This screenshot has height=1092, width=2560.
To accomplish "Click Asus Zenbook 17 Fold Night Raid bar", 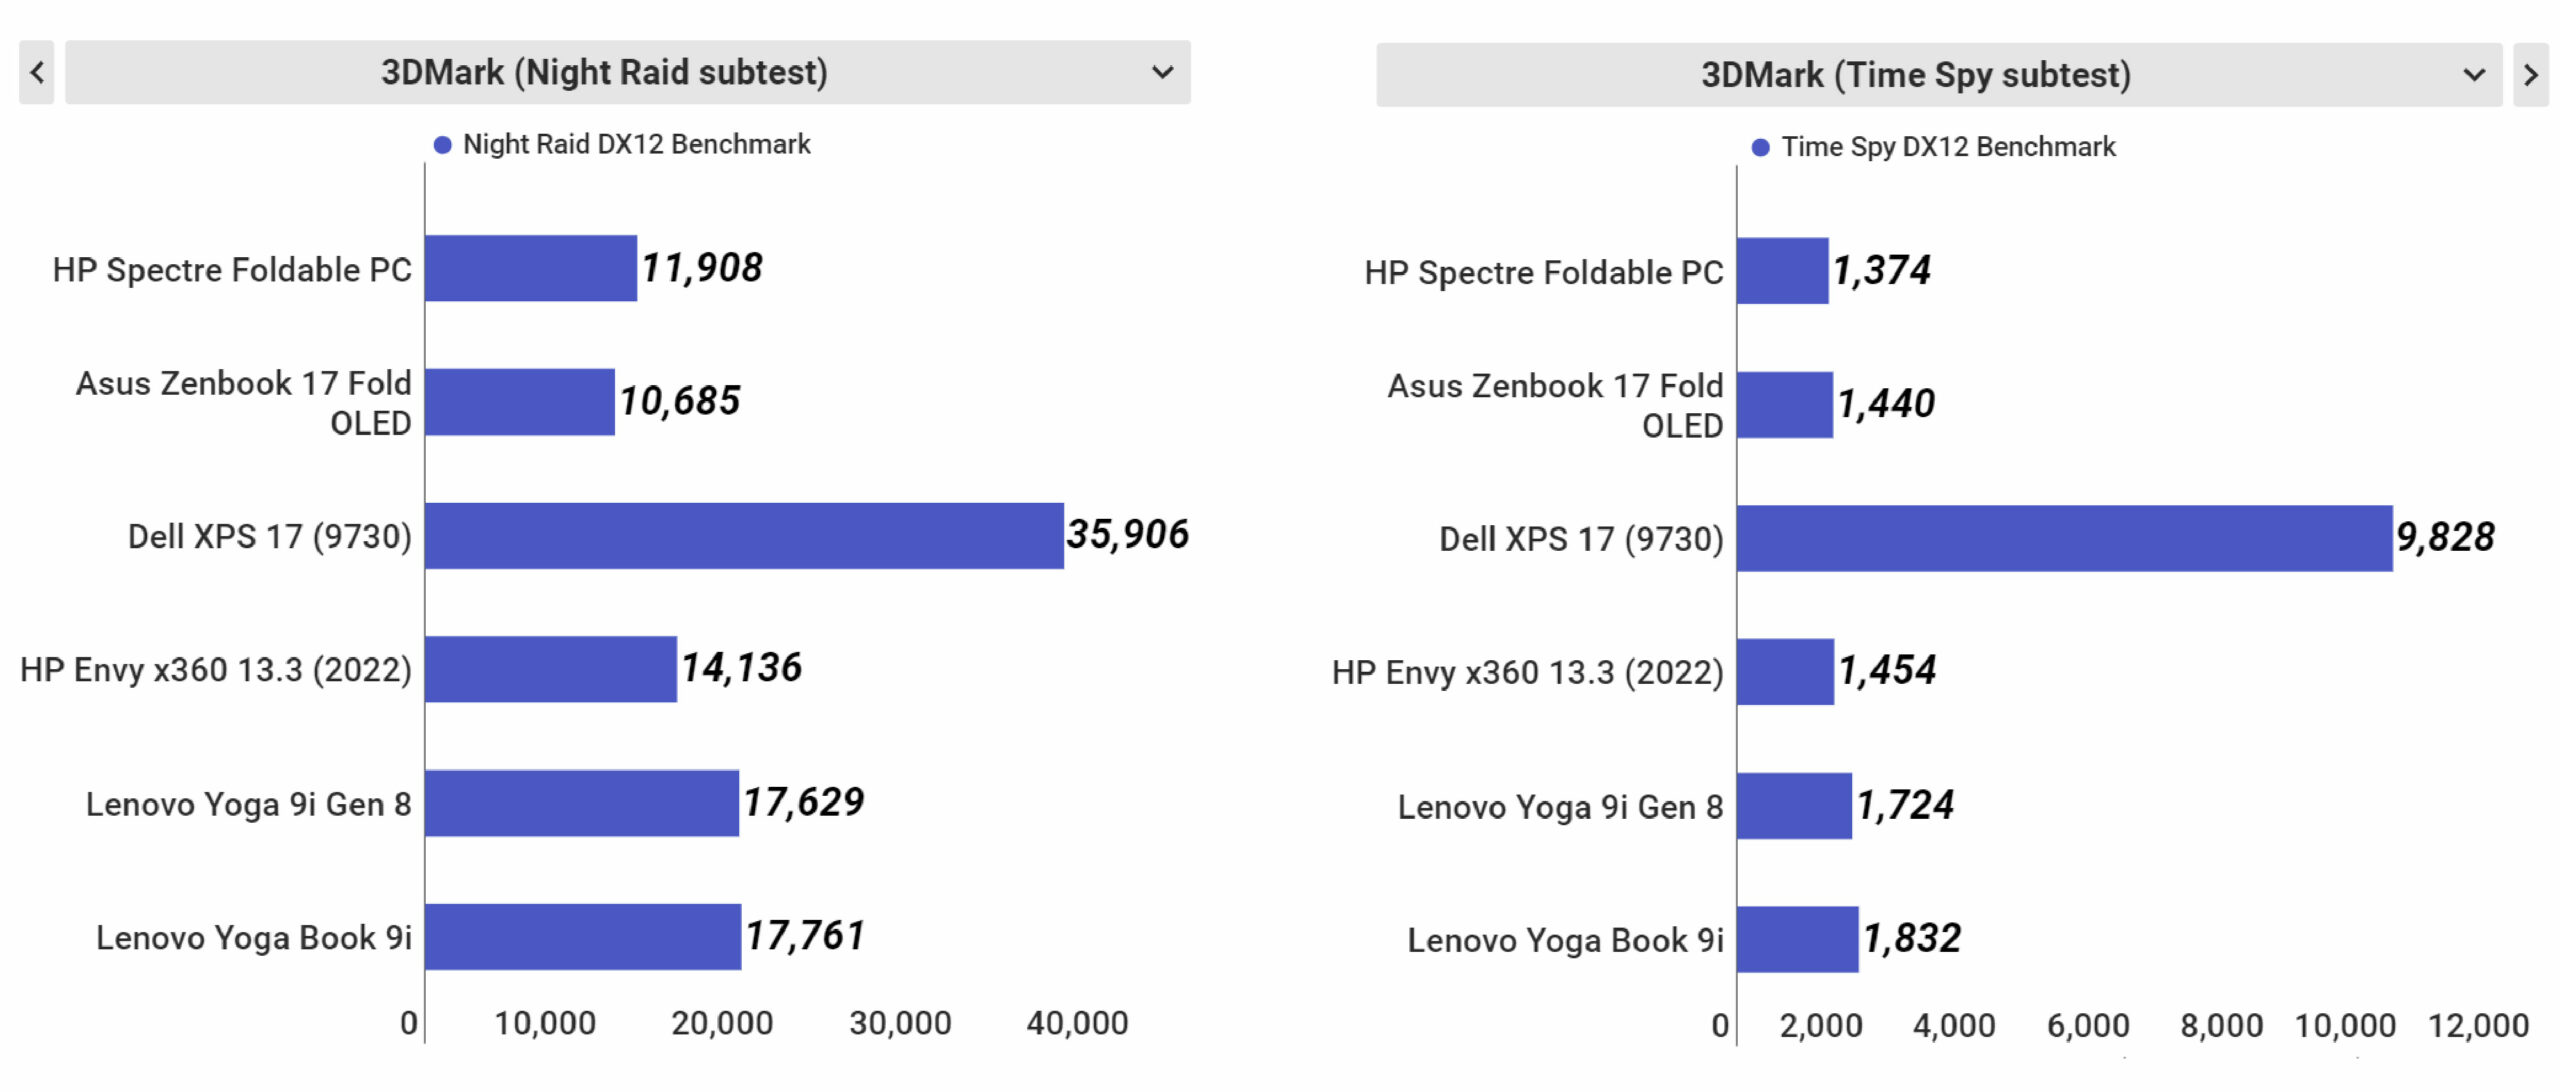I will point(520,402).
